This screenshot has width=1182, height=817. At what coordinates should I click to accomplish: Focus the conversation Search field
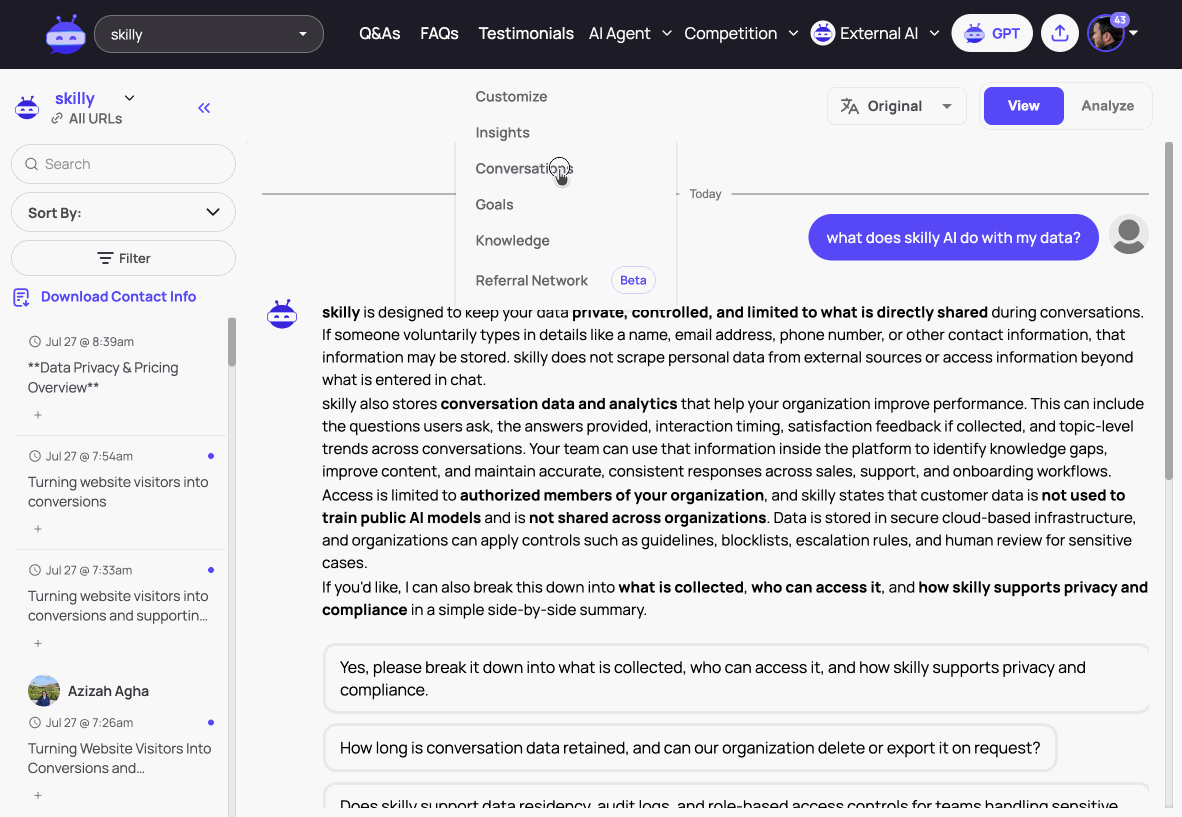click(x=123, y=164)
